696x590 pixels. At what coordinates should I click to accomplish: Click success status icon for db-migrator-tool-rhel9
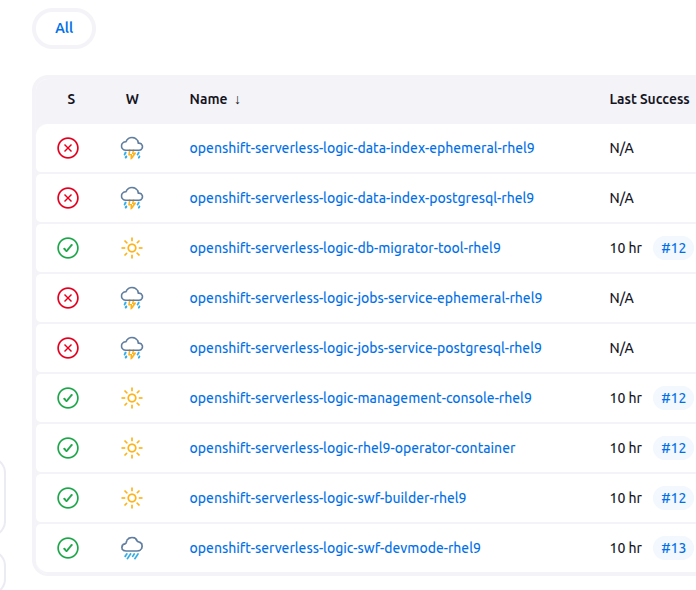pyautogui.click(x=68, y=248)
